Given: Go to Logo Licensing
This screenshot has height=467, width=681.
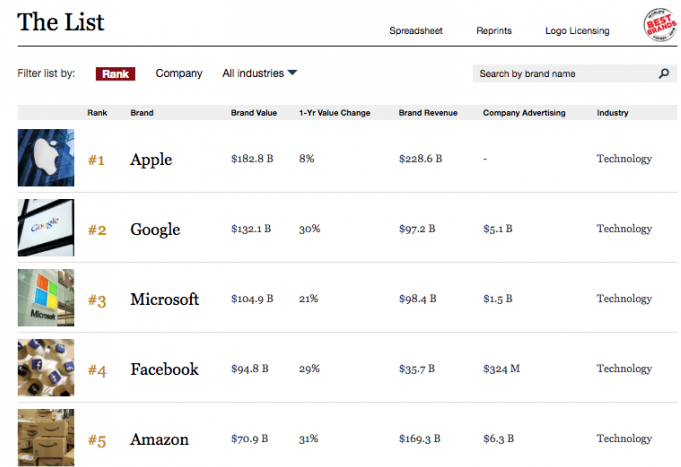Looking at the screenshot, I should tap(577, 31).
